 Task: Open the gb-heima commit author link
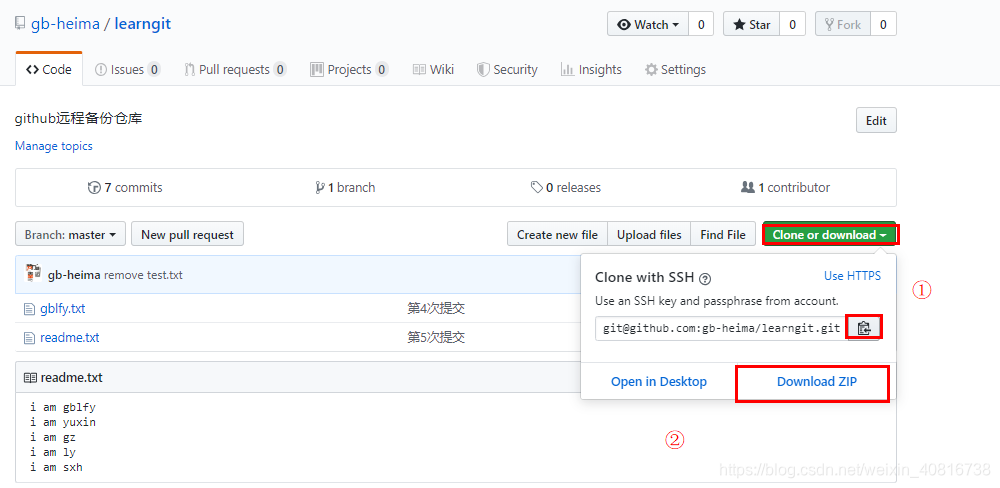(74, 275)
